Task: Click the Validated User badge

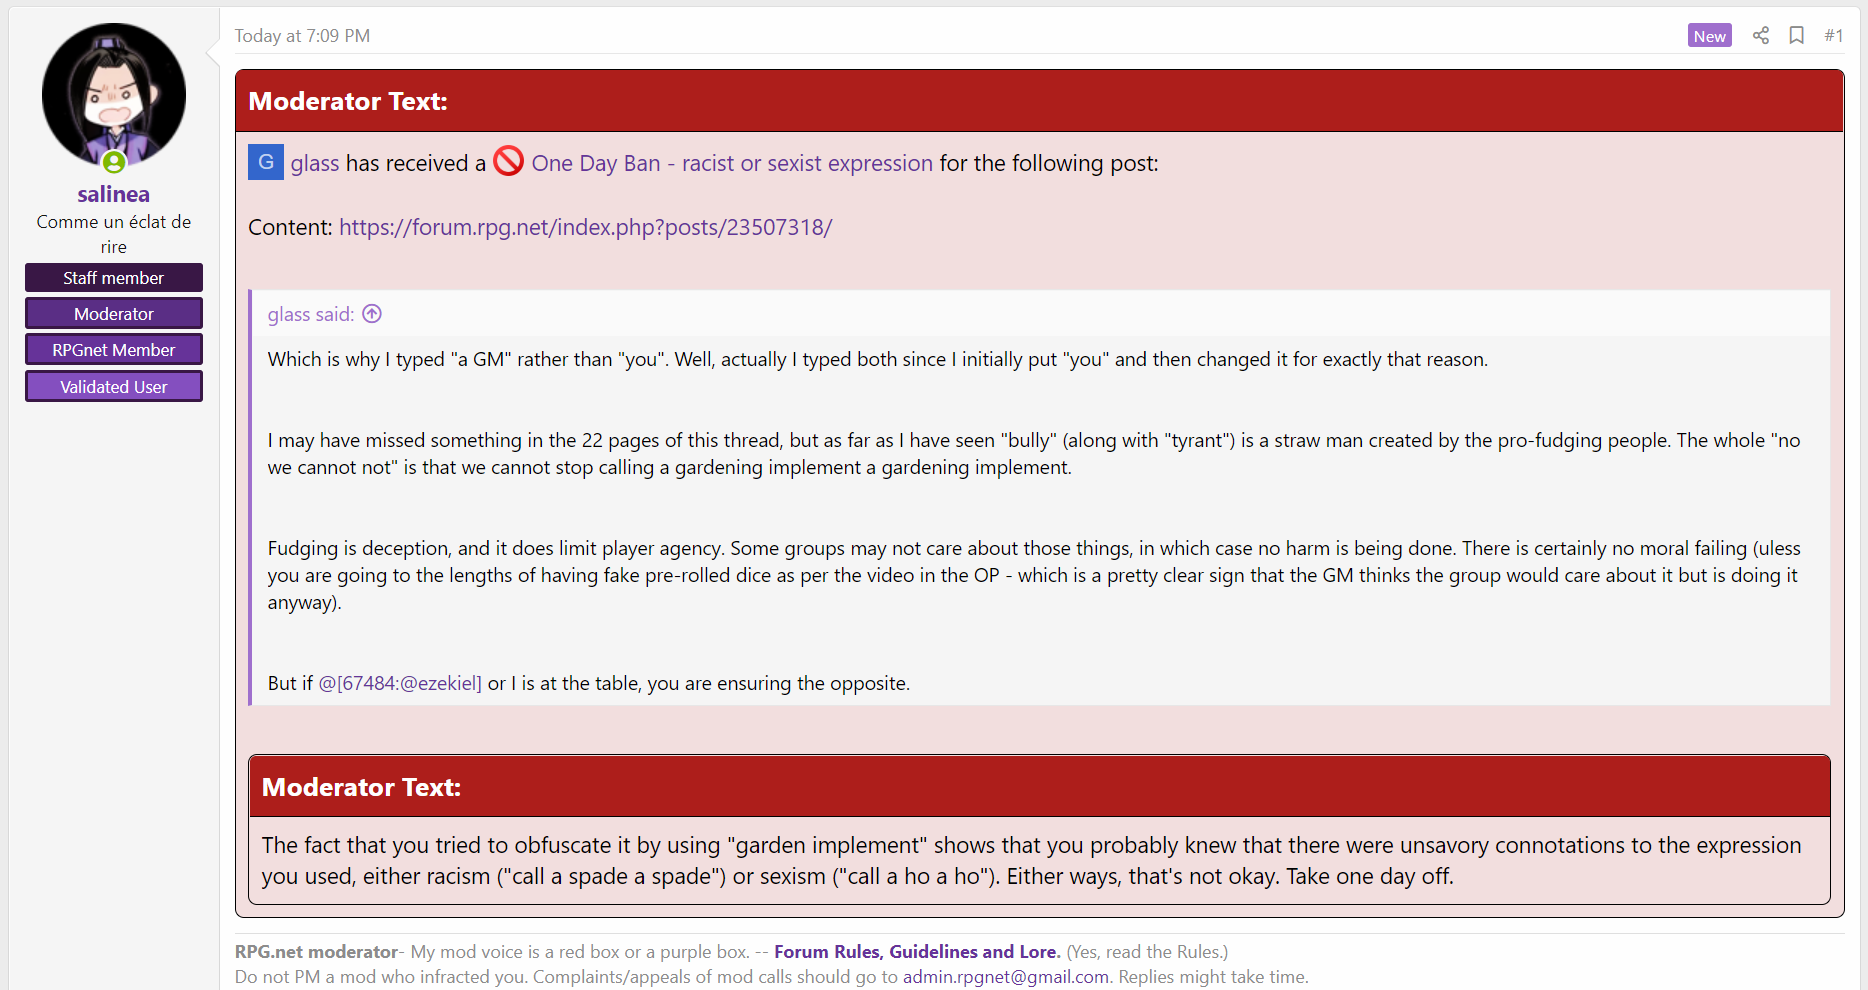Action: click(114, 387)
